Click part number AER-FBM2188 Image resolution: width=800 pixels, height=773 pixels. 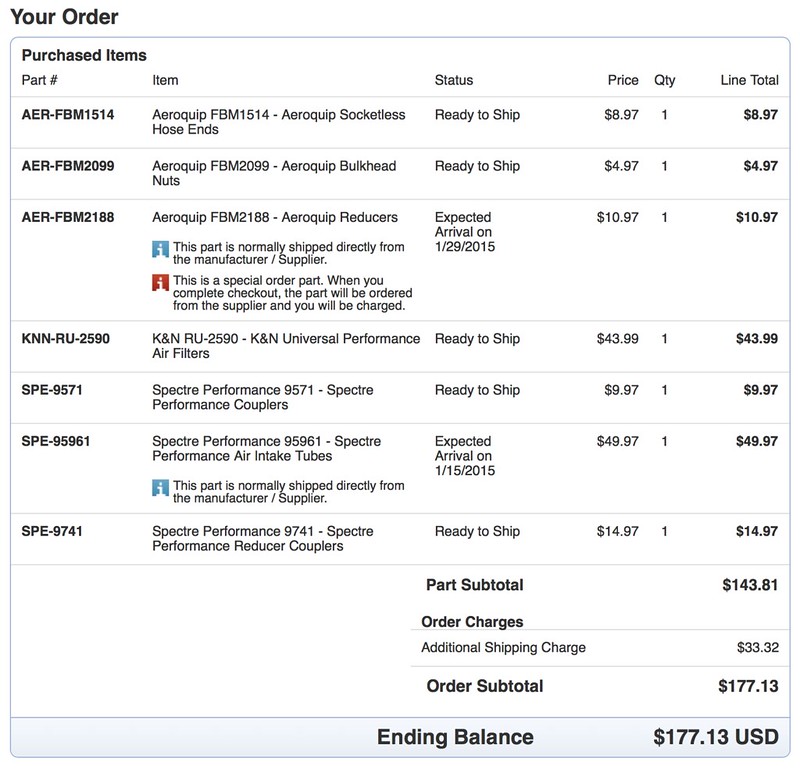click(69, 217)
